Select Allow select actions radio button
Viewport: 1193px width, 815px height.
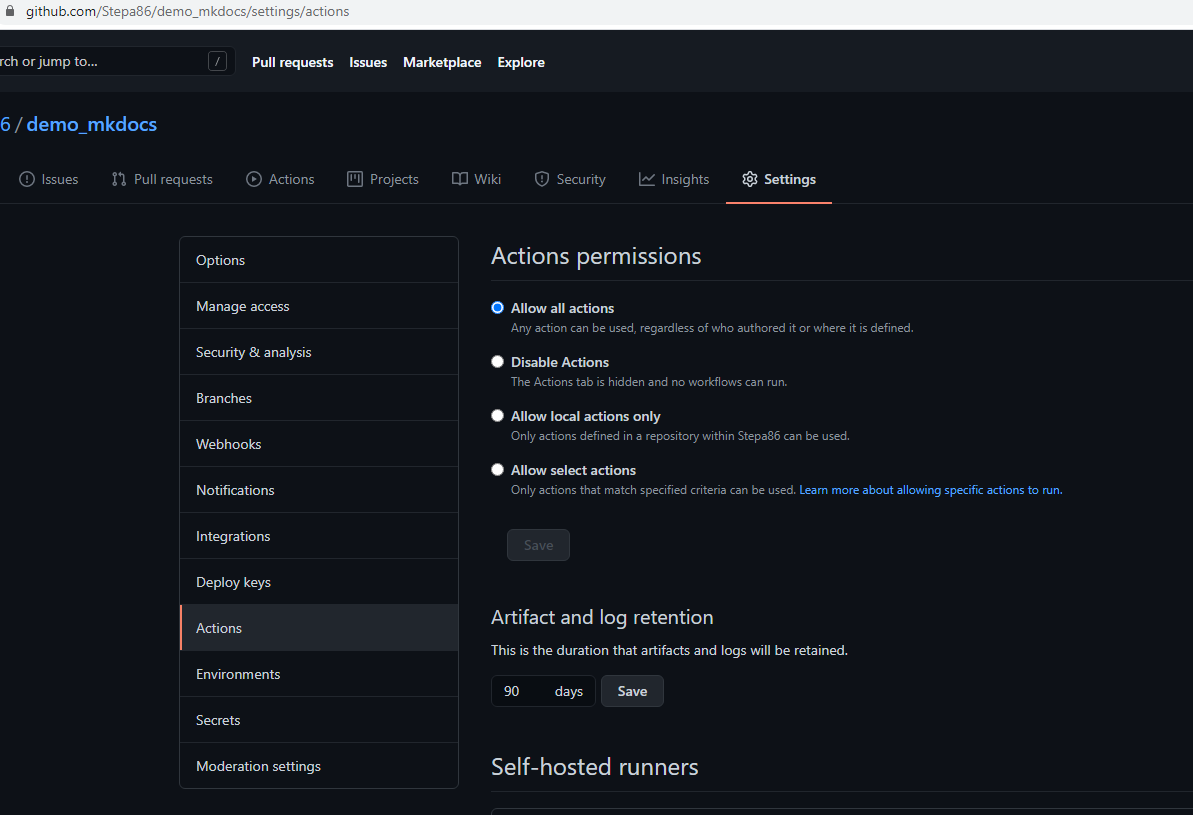coord(497,470)
